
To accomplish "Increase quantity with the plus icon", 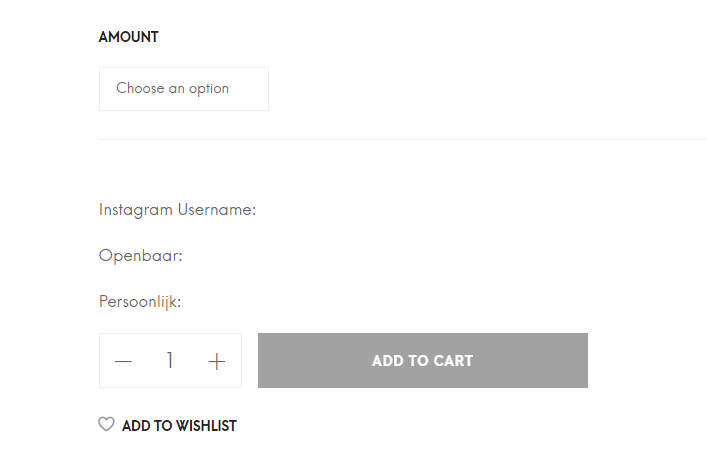I will coord(216,361).
